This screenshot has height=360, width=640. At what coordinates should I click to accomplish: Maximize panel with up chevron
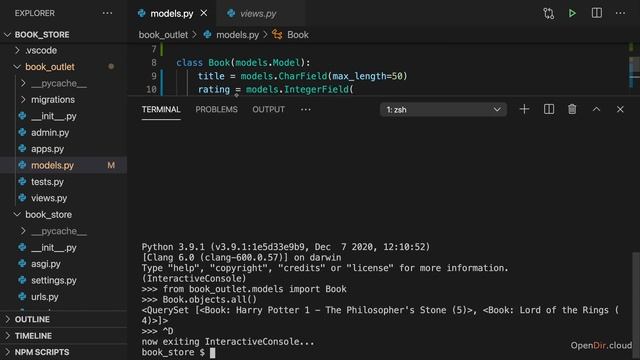pyautogui.click(x=596, y=109)
